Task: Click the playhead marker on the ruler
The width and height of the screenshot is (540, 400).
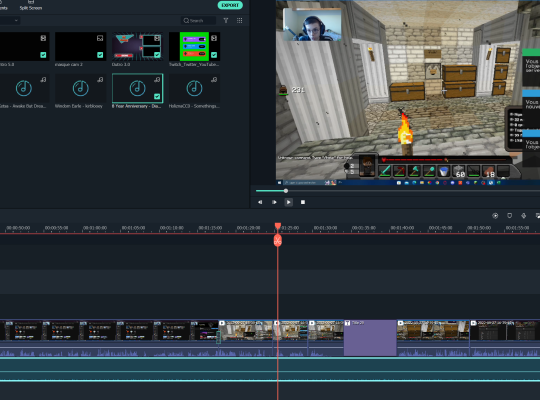Action: point(278,226)
